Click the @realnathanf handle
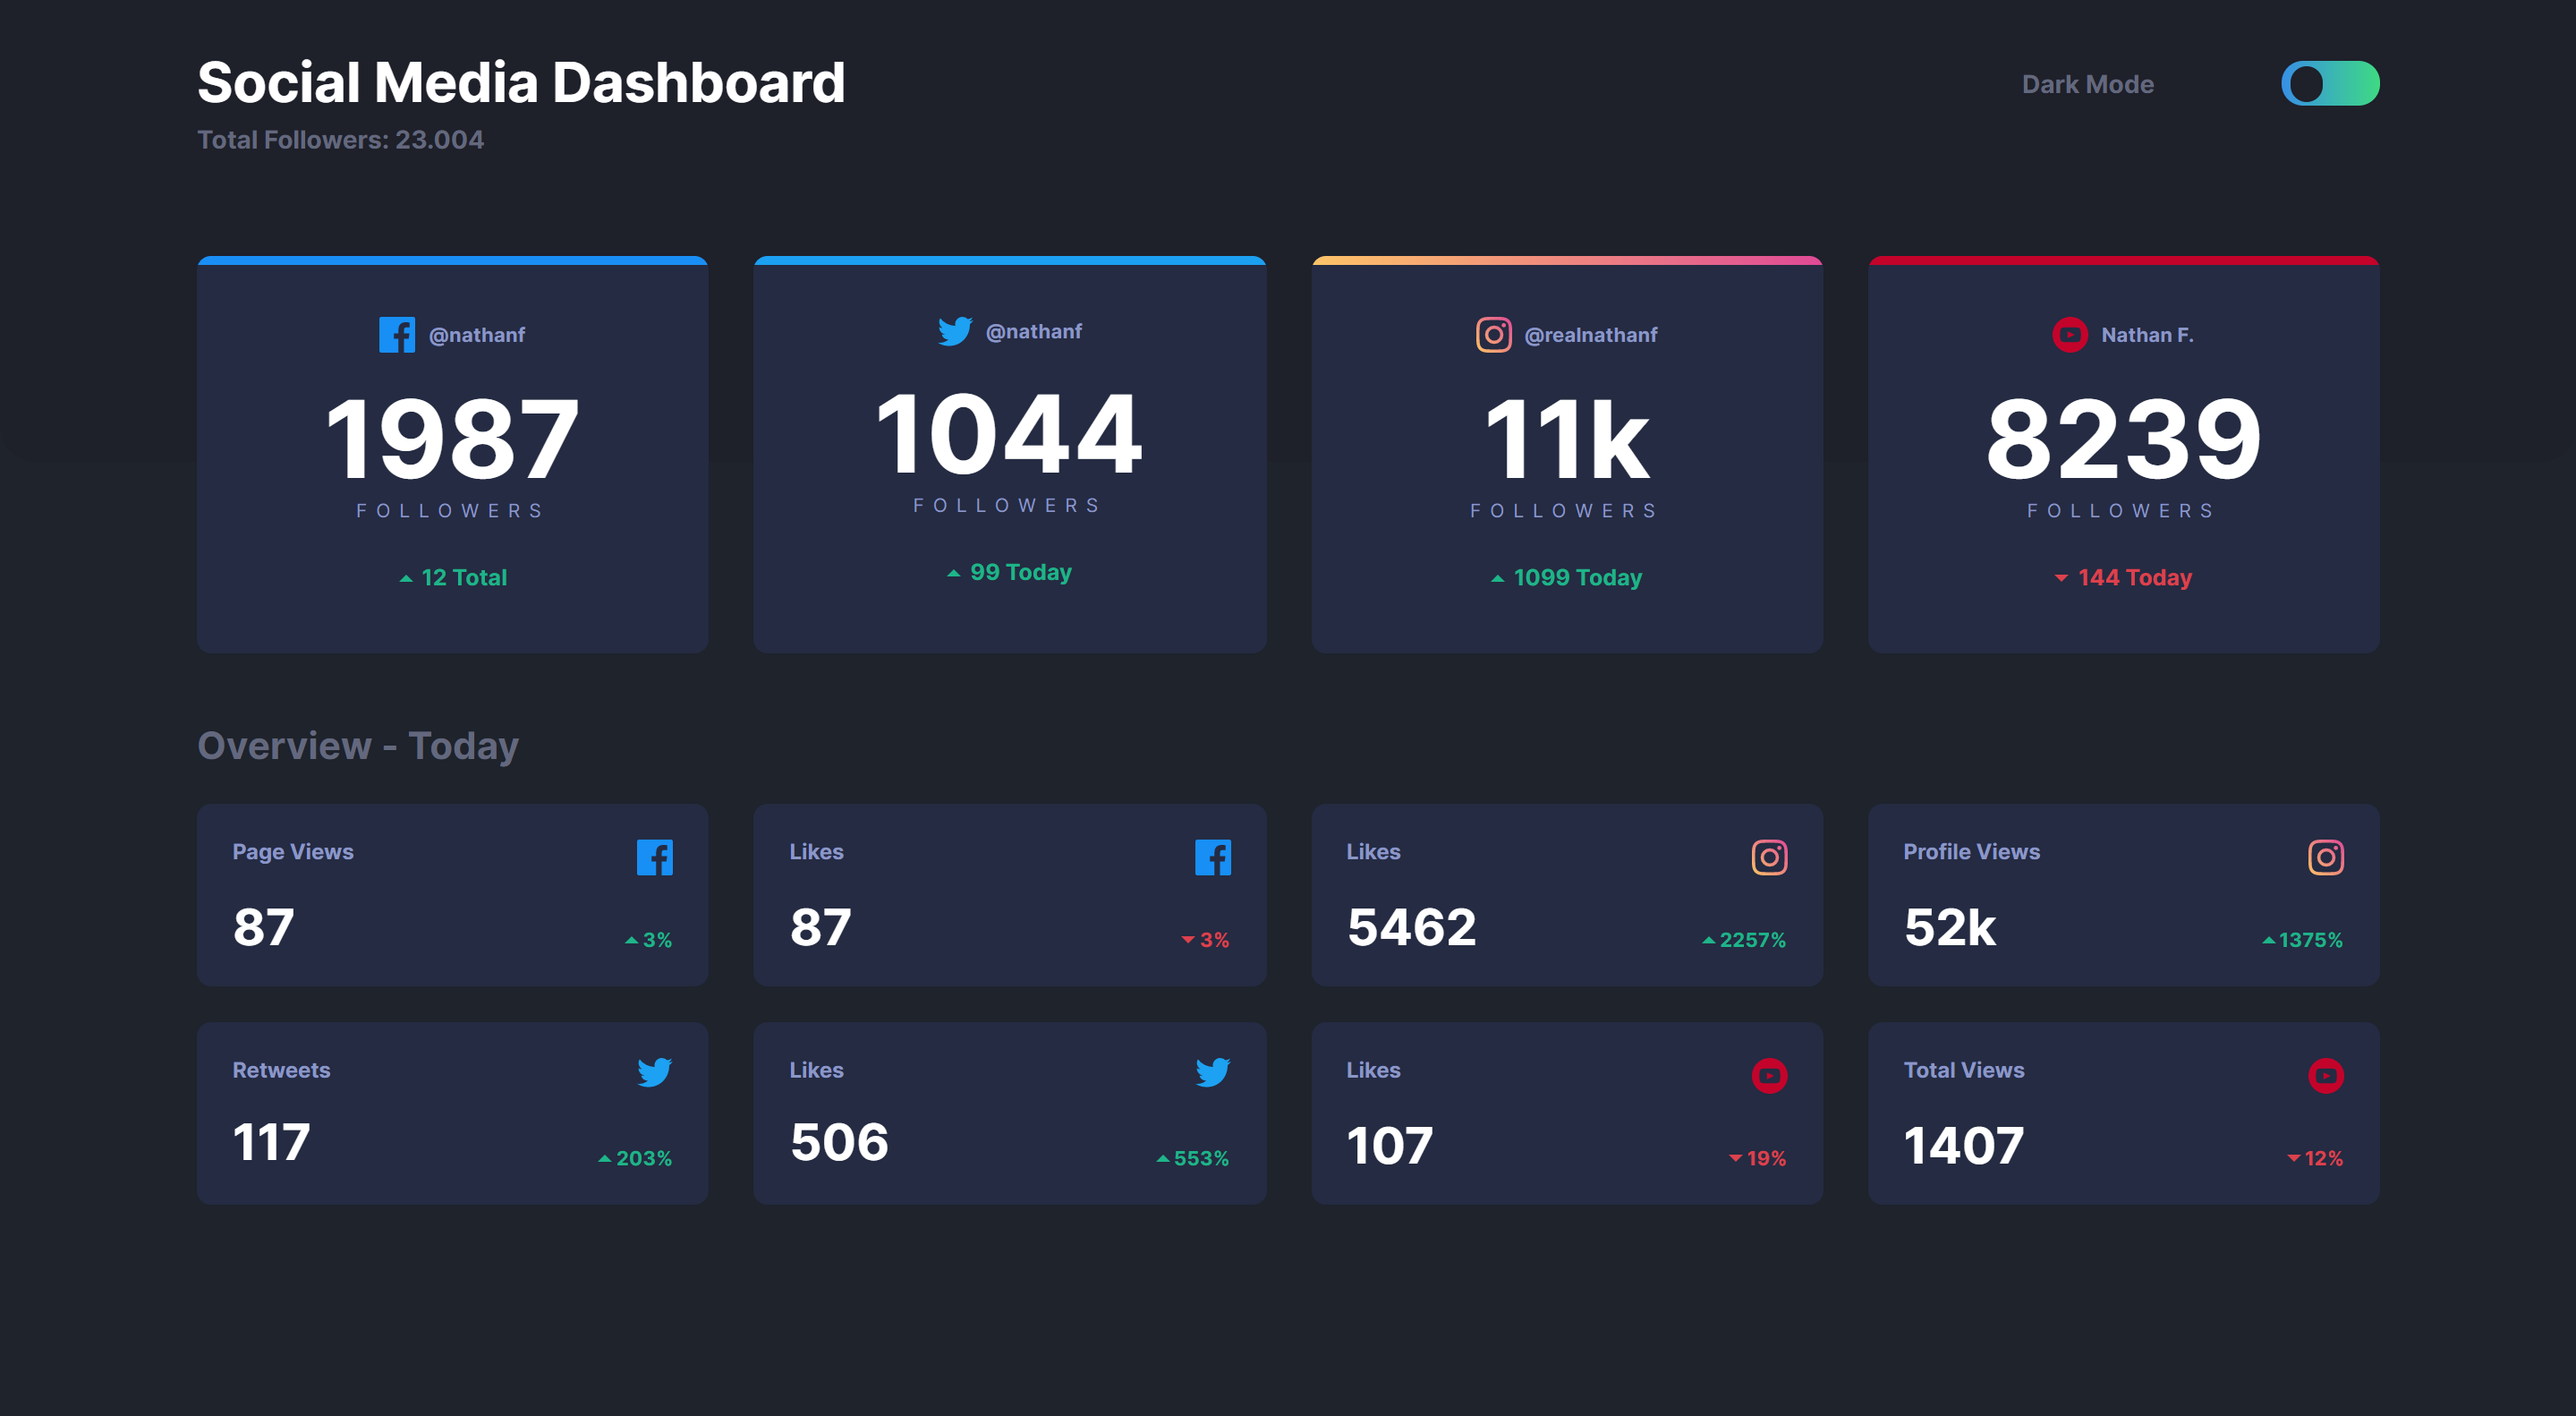 1590,335
